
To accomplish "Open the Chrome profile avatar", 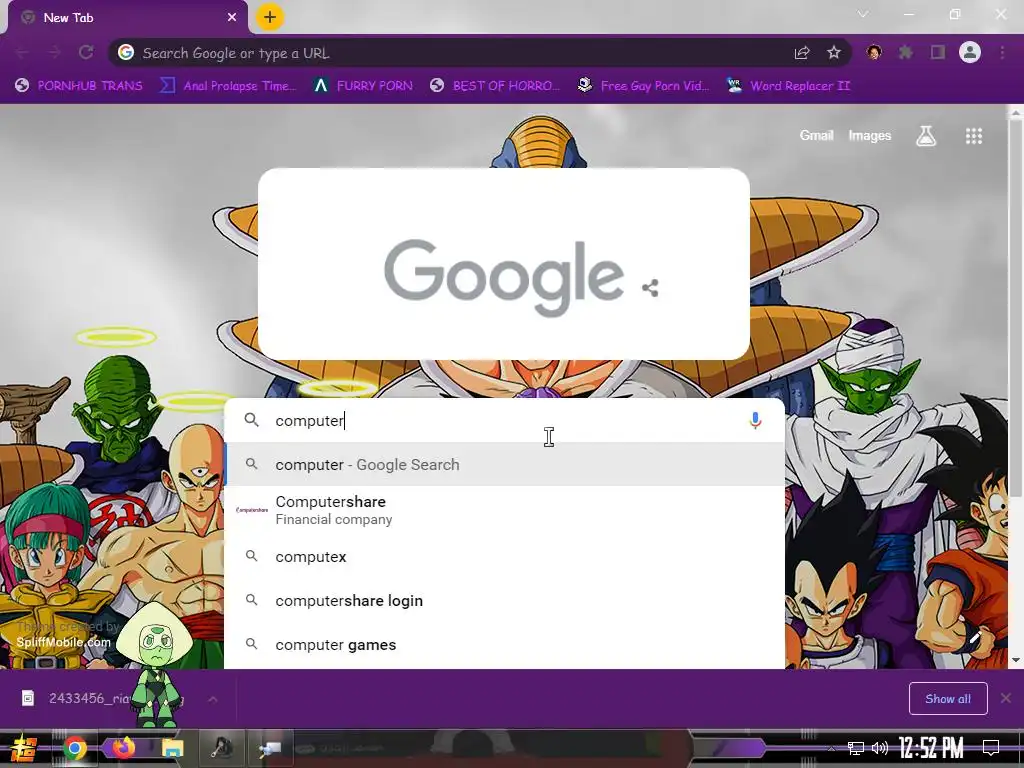I will click(970, 52).
